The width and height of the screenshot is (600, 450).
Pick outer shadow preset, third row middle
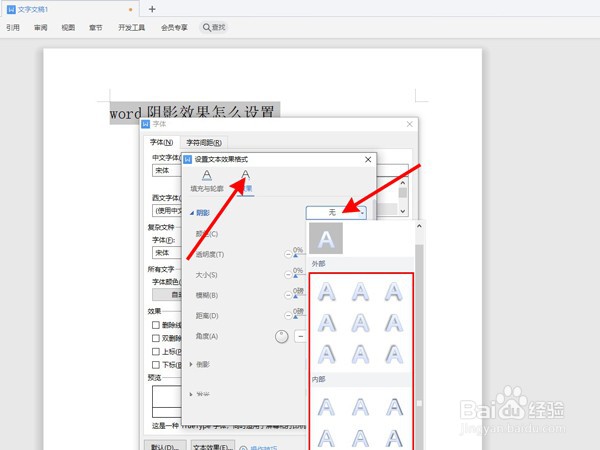360,354
